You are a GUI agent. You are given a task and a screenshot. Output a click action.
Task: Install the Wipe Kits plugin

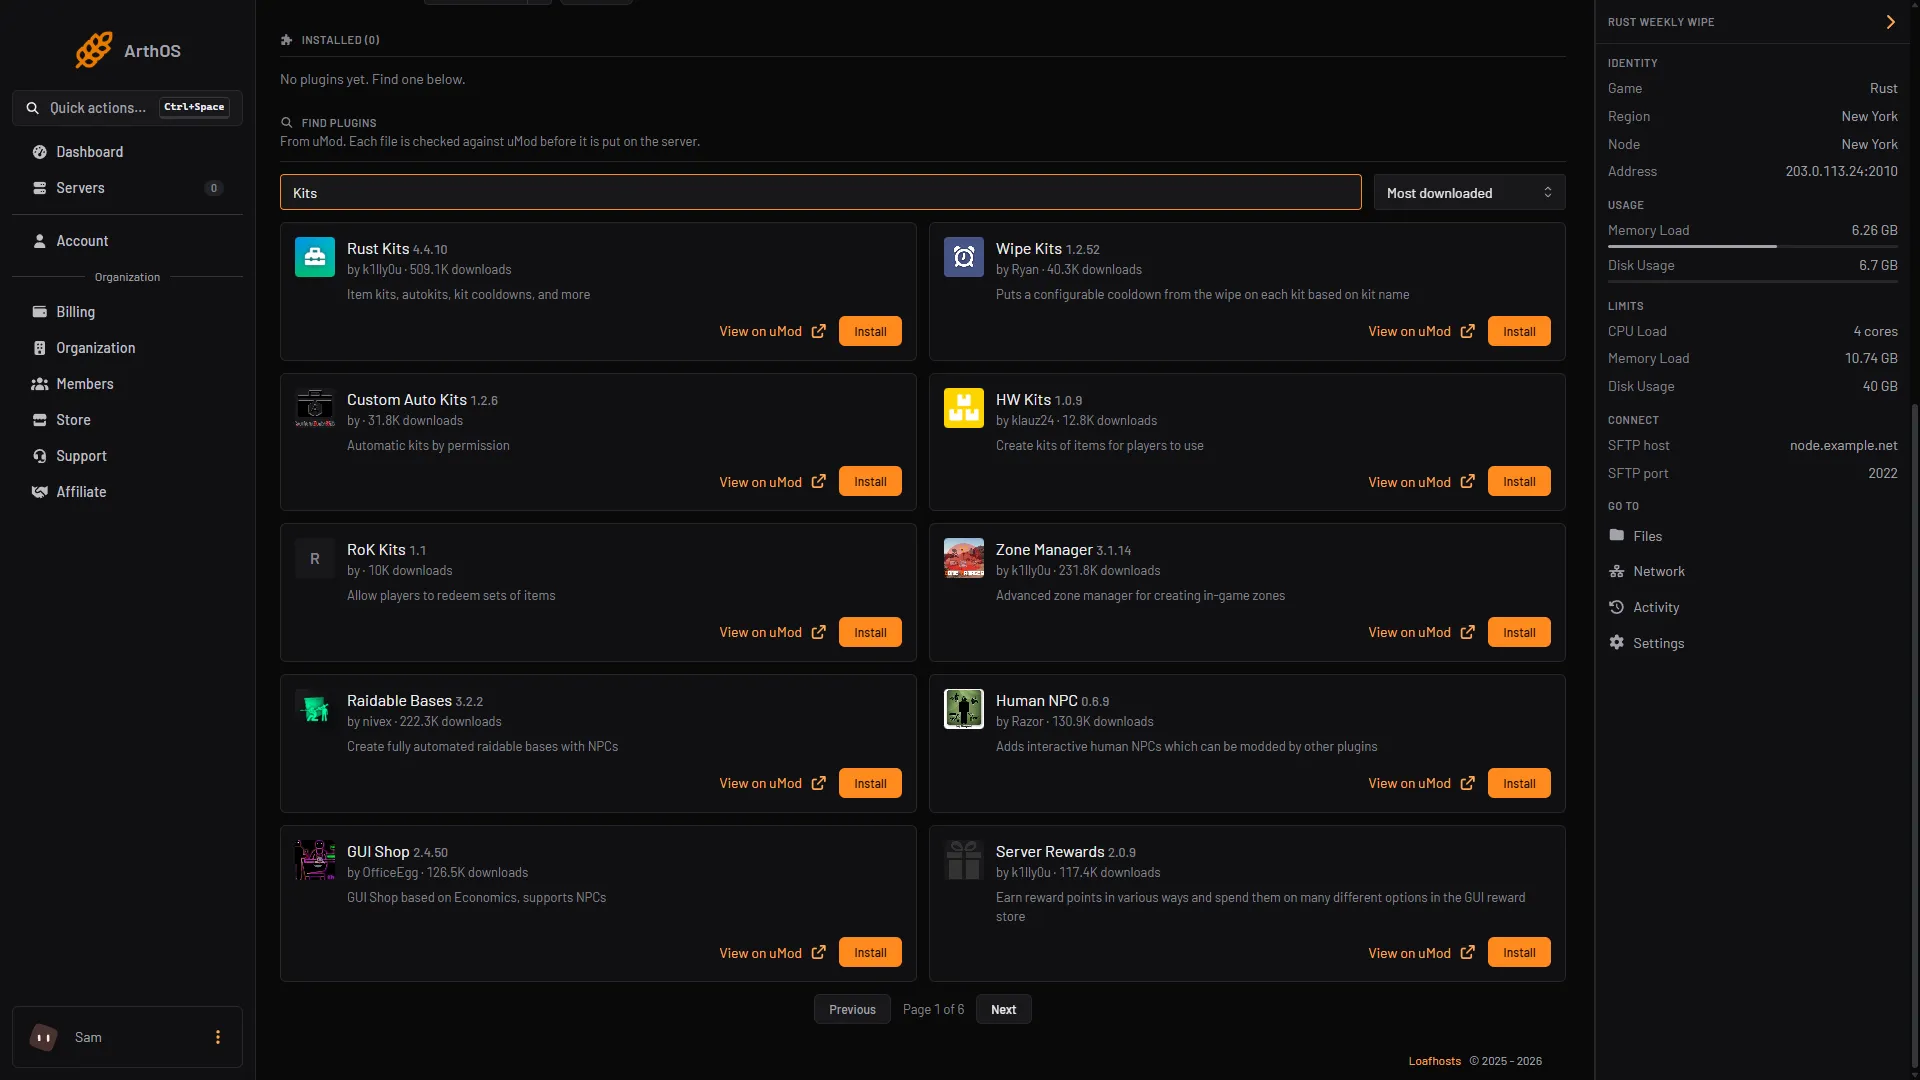pyautogui.click(x=1519, y=331)
